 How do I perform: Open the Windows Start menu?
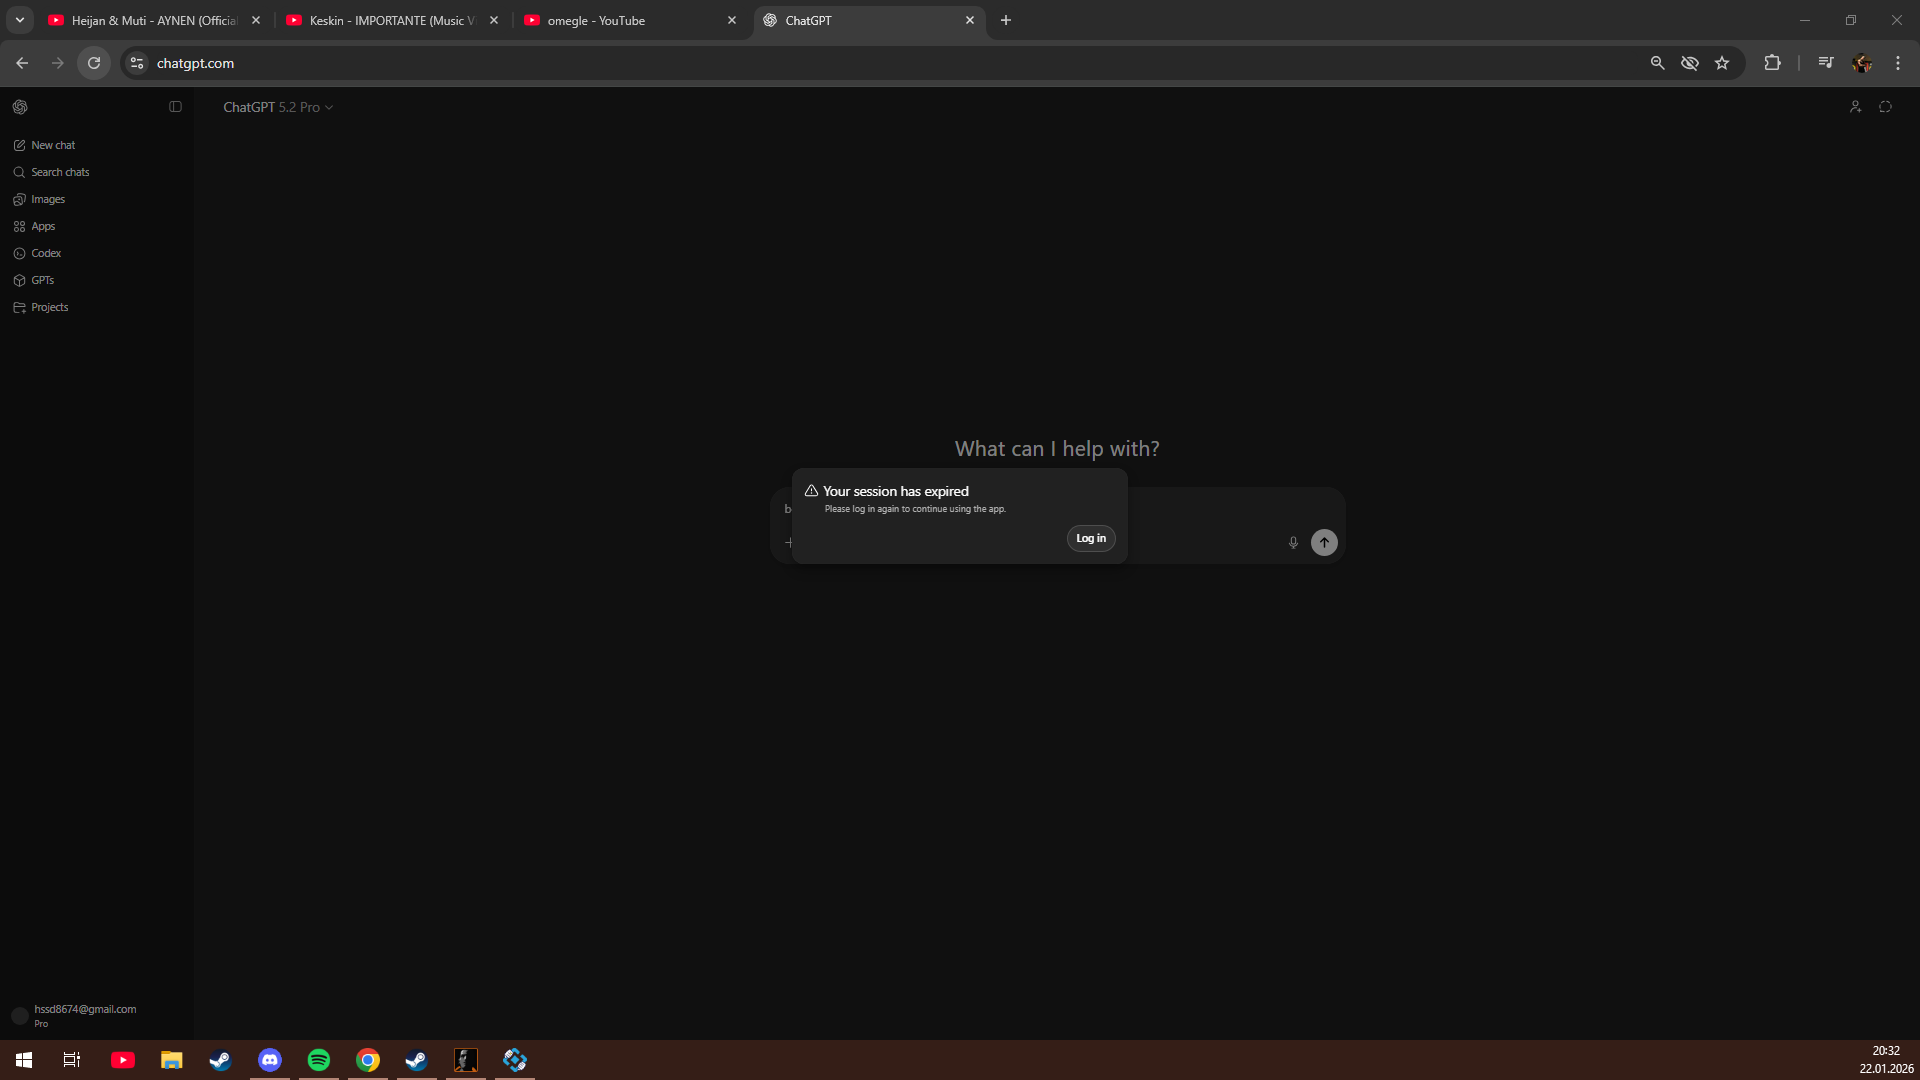[x=24, y=1060]
